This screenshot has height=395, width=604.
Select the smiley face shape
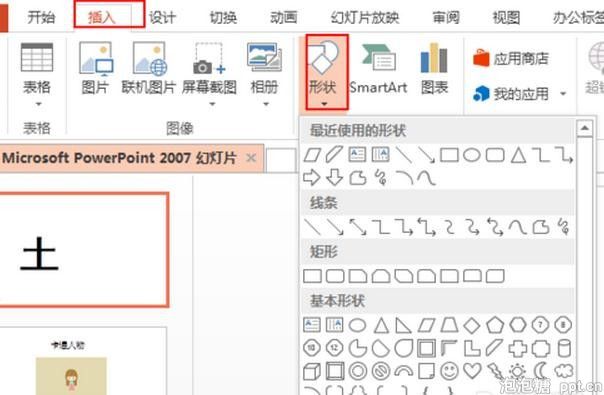tap(449, 371)
